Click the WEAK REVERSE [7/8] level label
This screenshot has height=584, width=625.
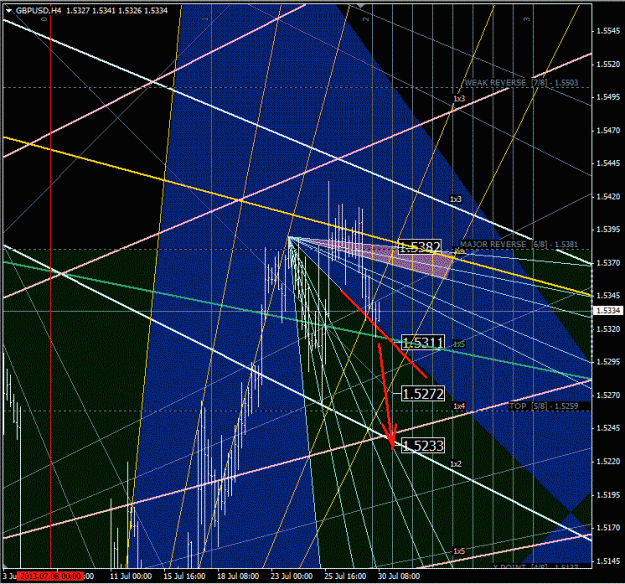click(521, 83)
